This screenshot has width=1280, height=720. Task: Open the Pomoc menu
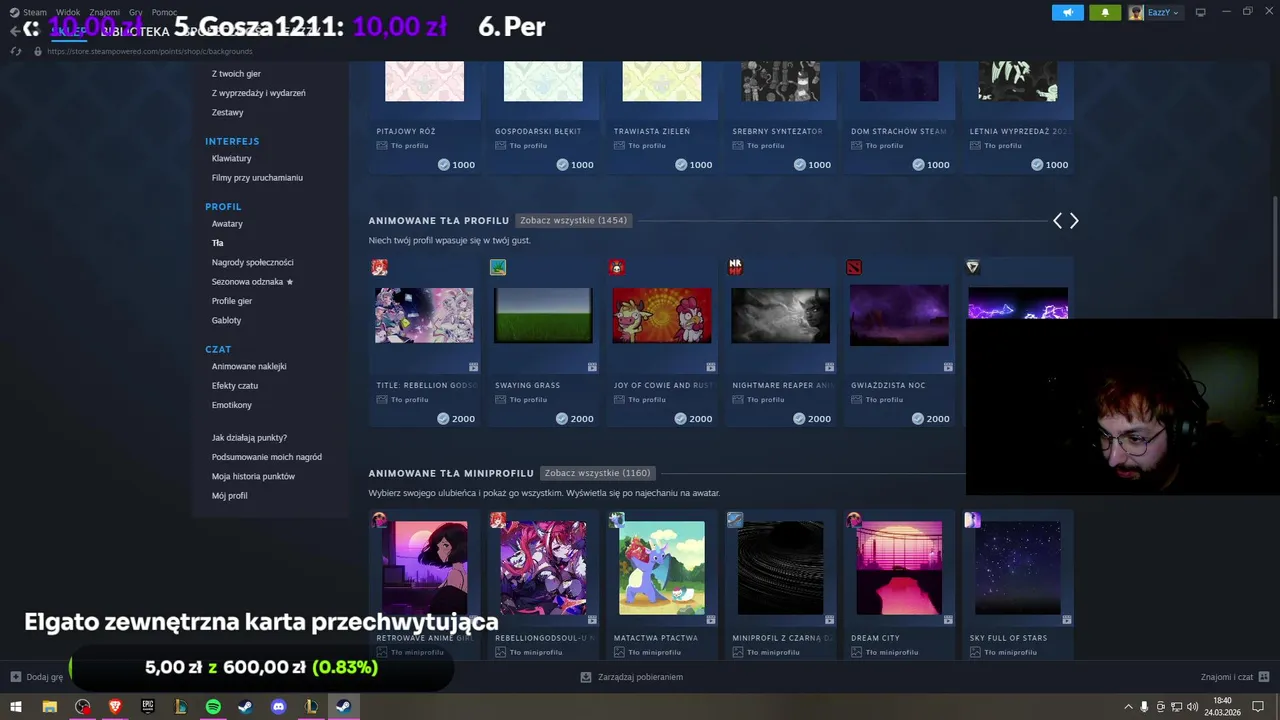point(164,12)
